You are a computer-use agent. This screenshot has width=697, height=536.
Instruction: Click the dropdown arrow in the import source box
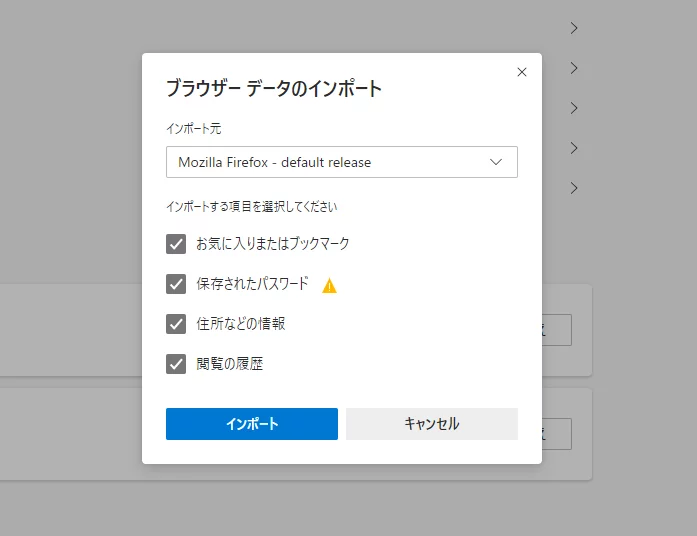(497, 162)
